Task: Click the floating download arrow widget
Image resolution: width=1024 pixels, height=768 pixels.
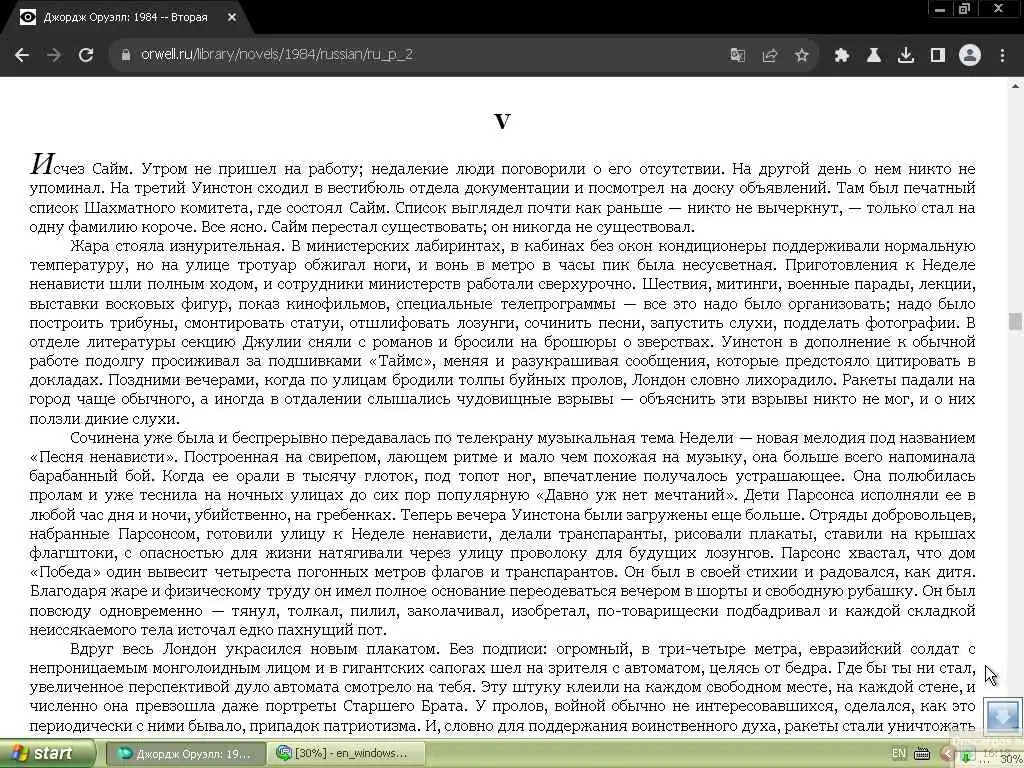Action: [x=1003, y=716]
